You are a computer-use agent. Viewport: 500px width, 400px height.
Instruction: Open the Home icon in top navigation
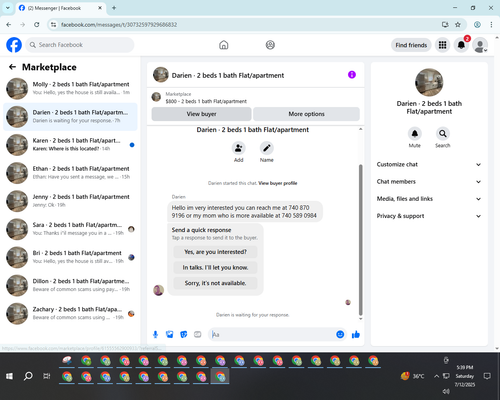pyautogui.click(x=224, y=45)
